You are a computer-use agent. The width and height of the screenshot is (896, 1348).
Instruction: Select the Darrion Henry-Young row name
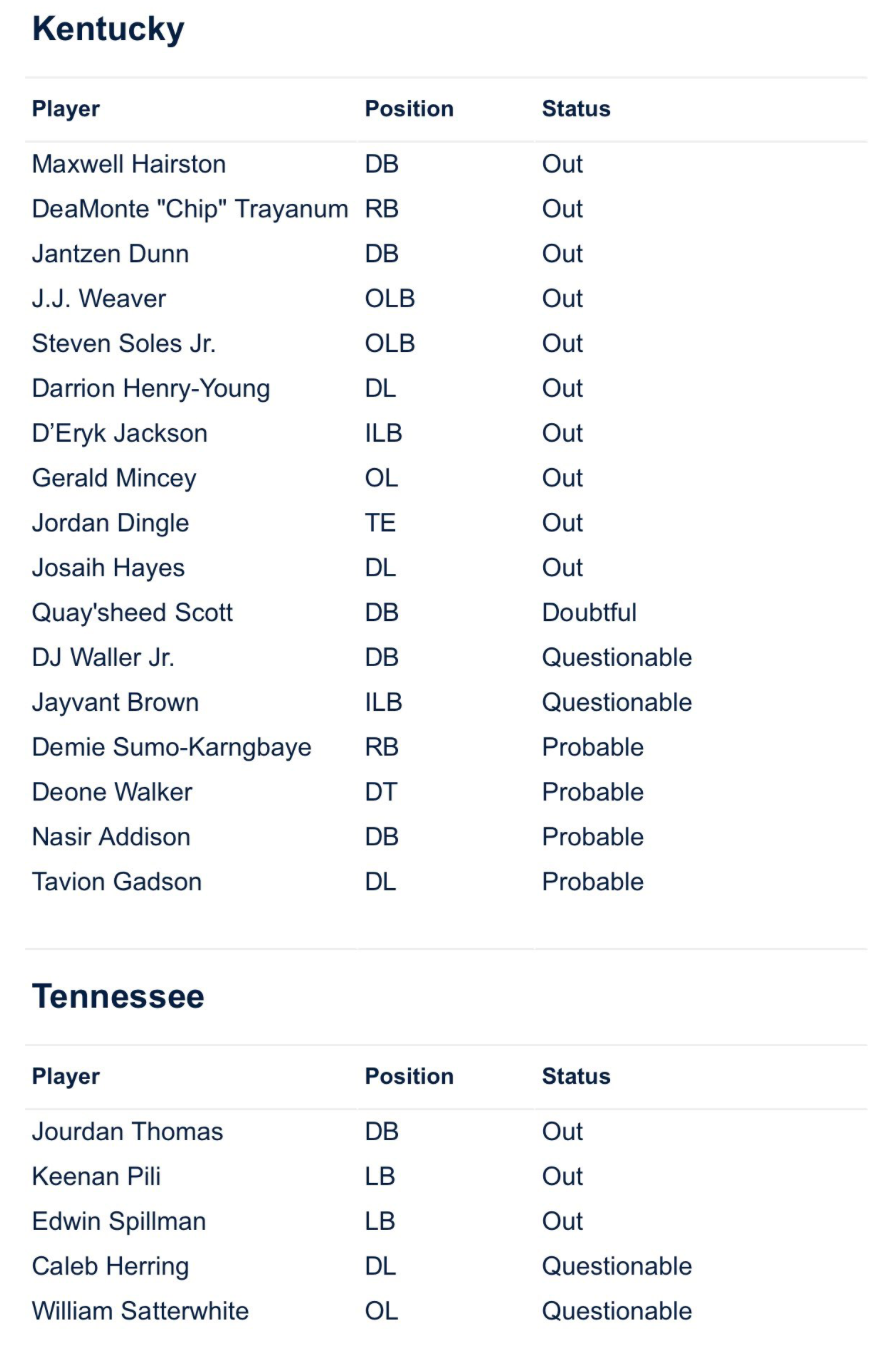coord(151,388)
